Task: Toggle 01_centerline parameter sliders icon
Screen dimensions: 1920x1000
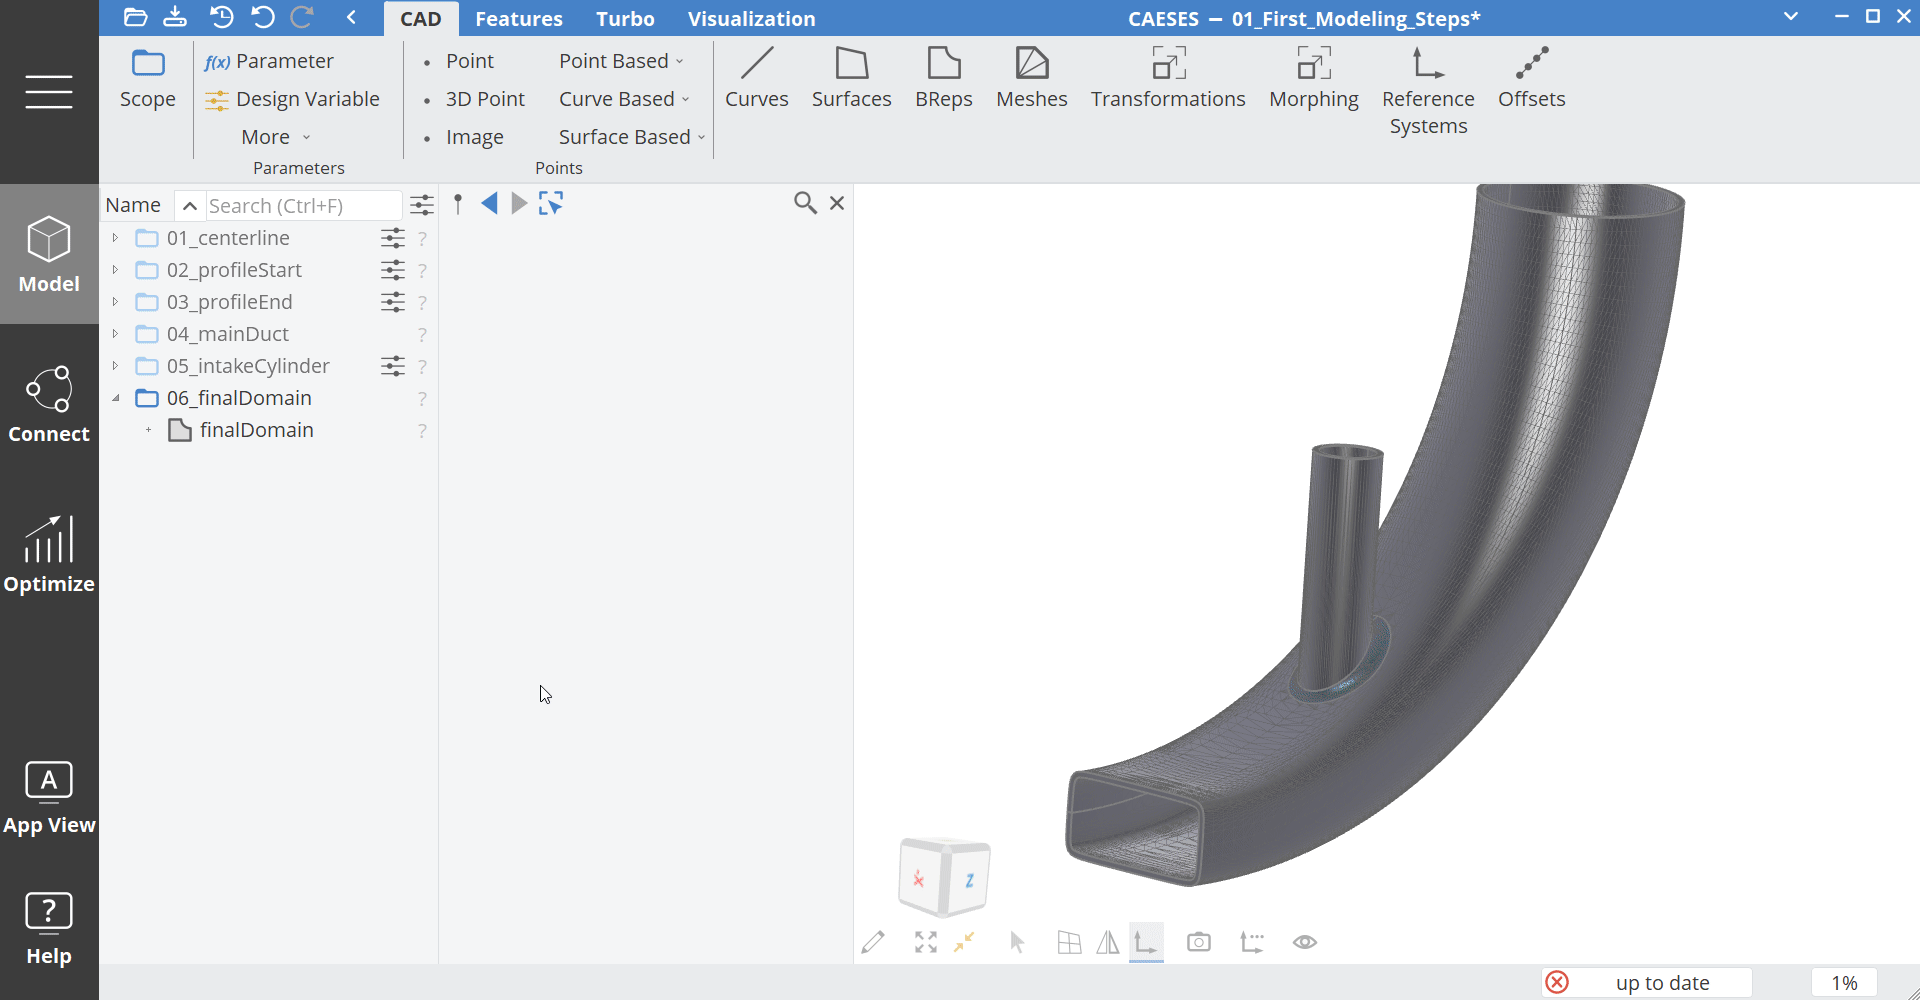Action: coord(393,238)
